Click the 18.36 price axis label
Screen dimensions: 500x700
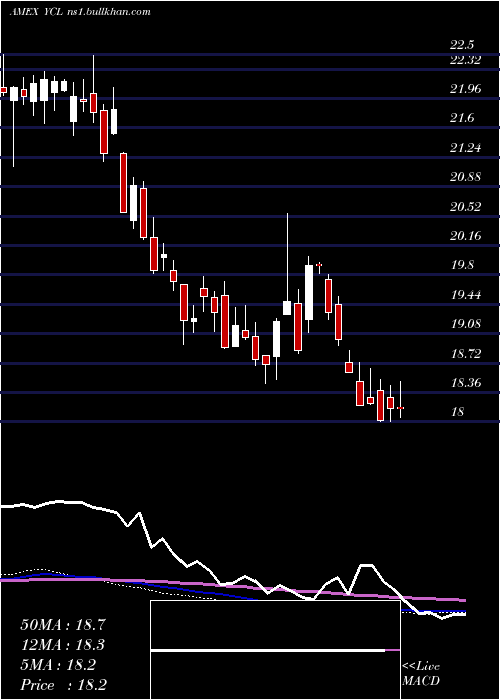coord(466,383)
